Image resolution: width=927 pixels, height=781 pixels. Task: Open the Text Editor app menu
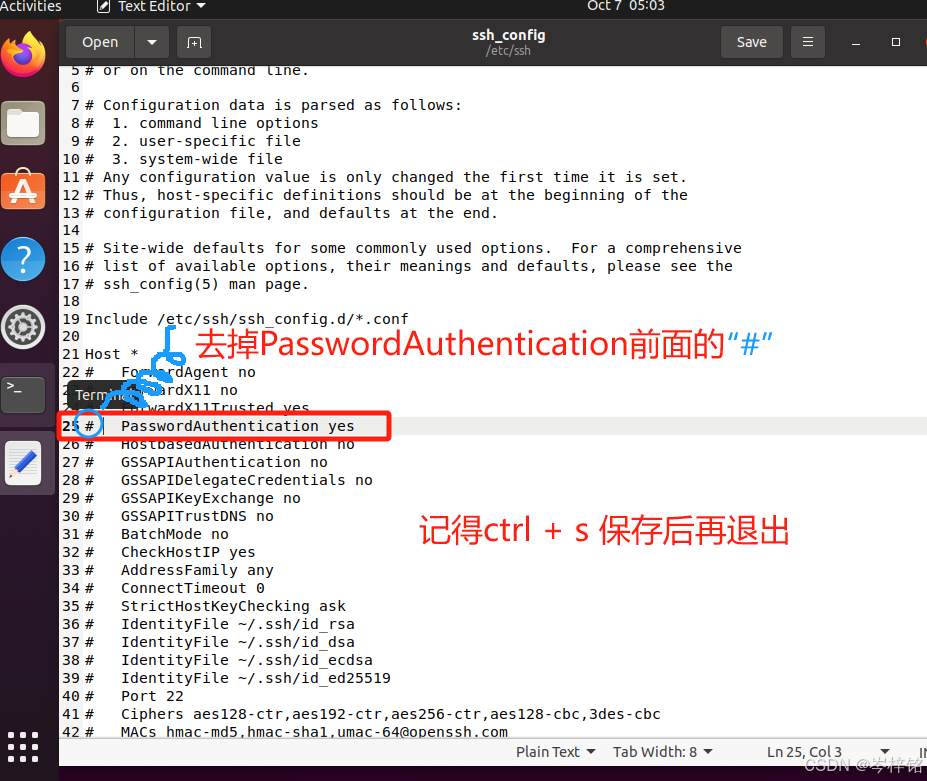click(x=151, y=7)
